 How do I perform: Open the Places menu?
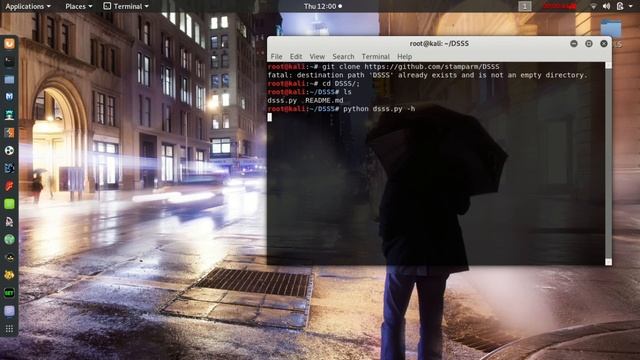[x=79, y=7]
